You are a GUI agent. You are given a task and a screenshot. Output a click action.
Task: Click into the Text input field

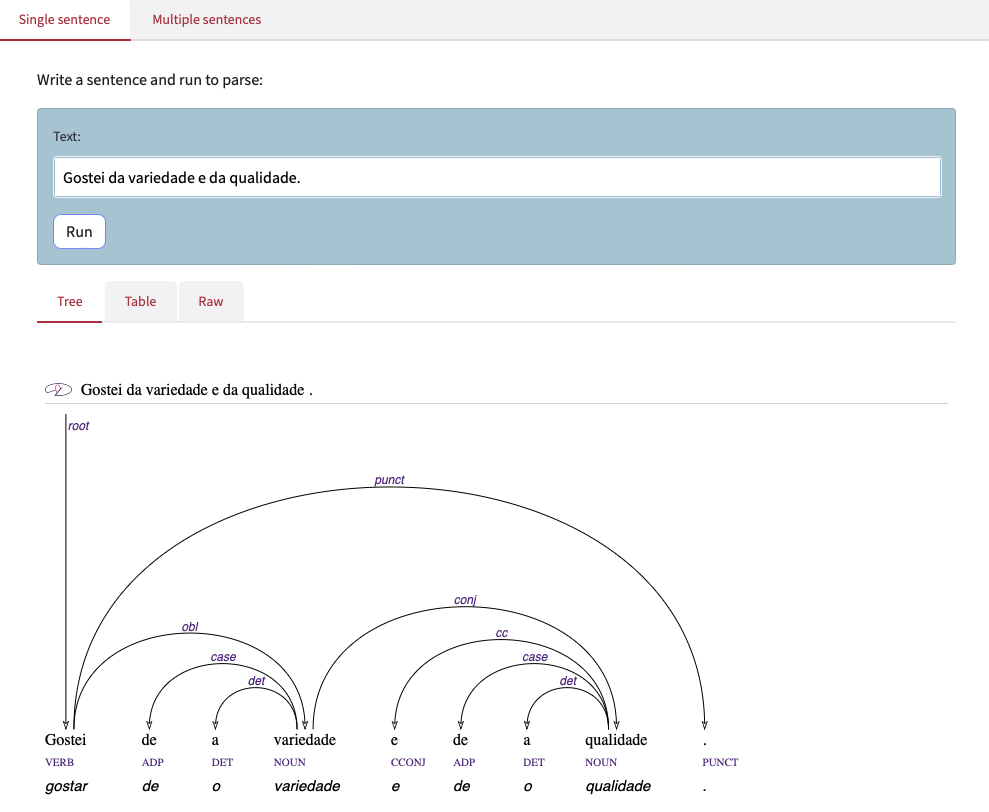[x=496, y=177]
